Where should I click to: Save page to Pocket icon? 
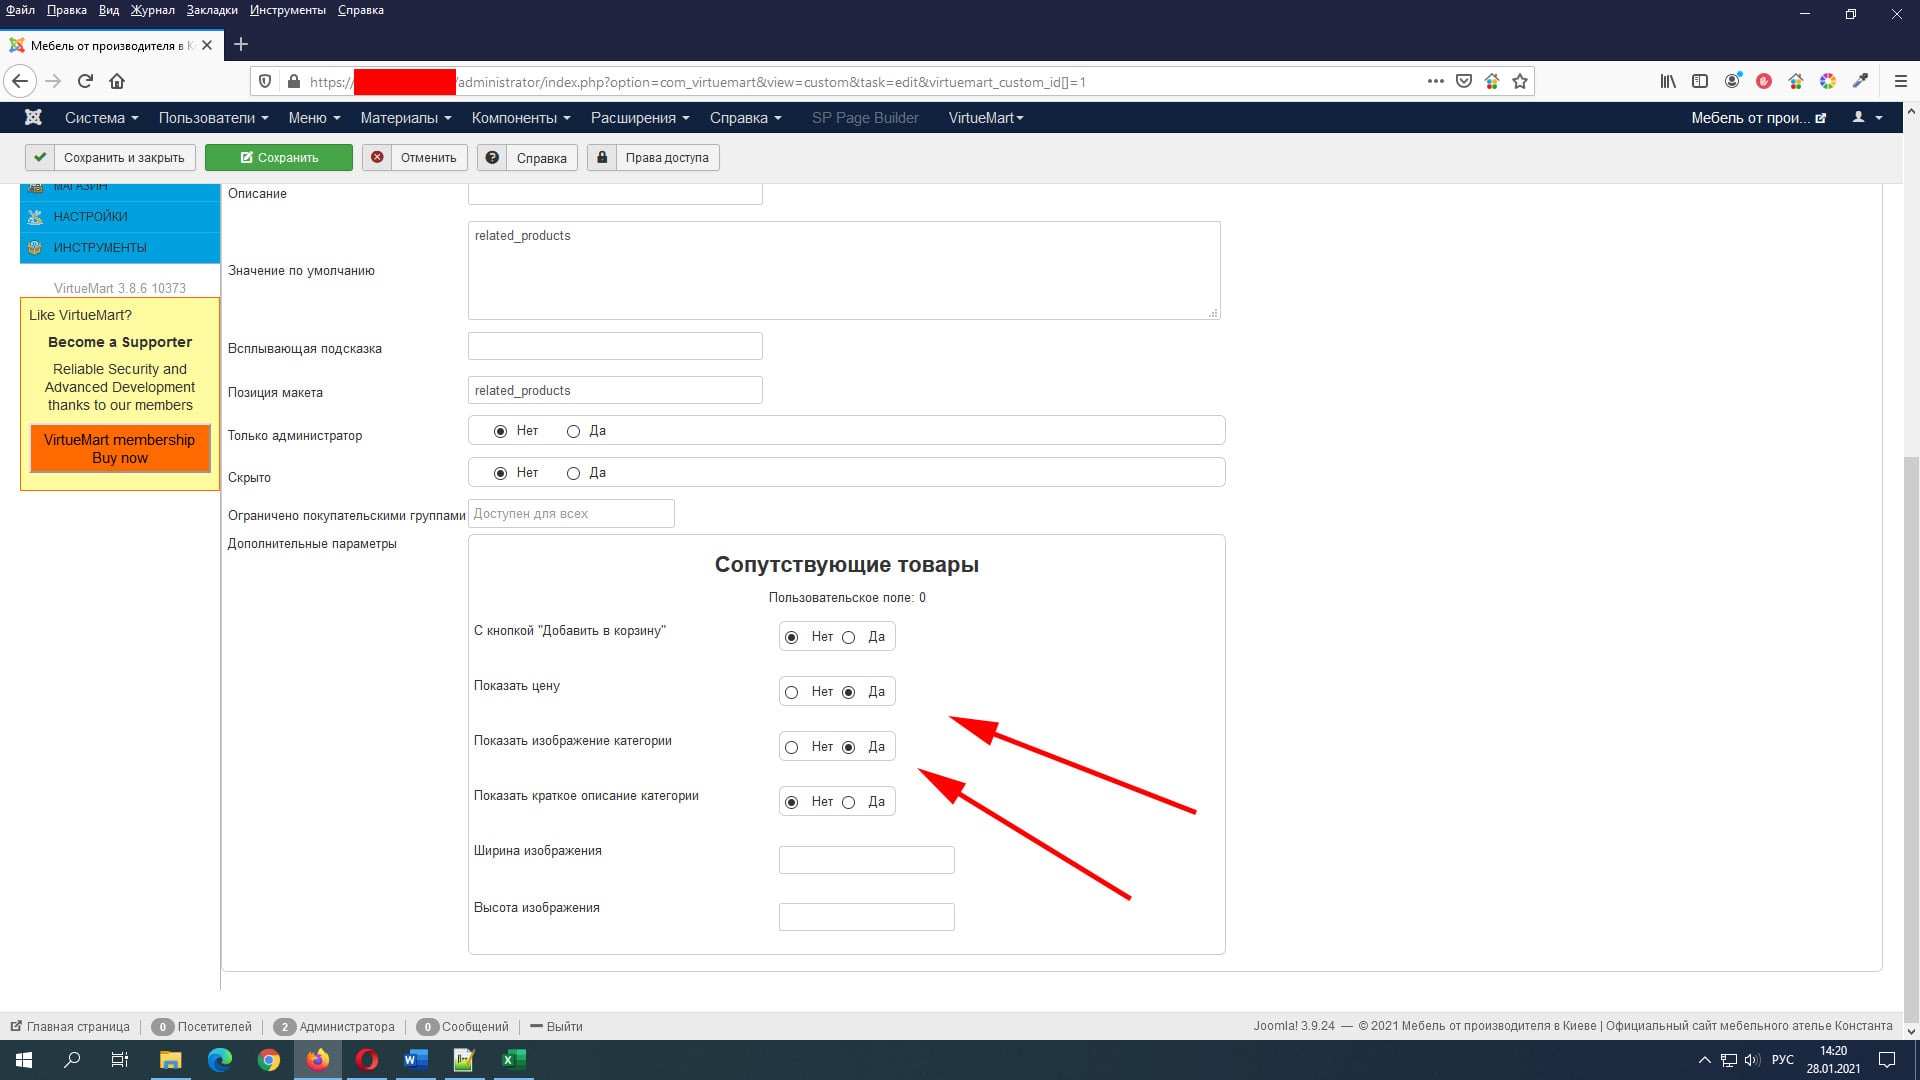click(x=1464, y=81)
